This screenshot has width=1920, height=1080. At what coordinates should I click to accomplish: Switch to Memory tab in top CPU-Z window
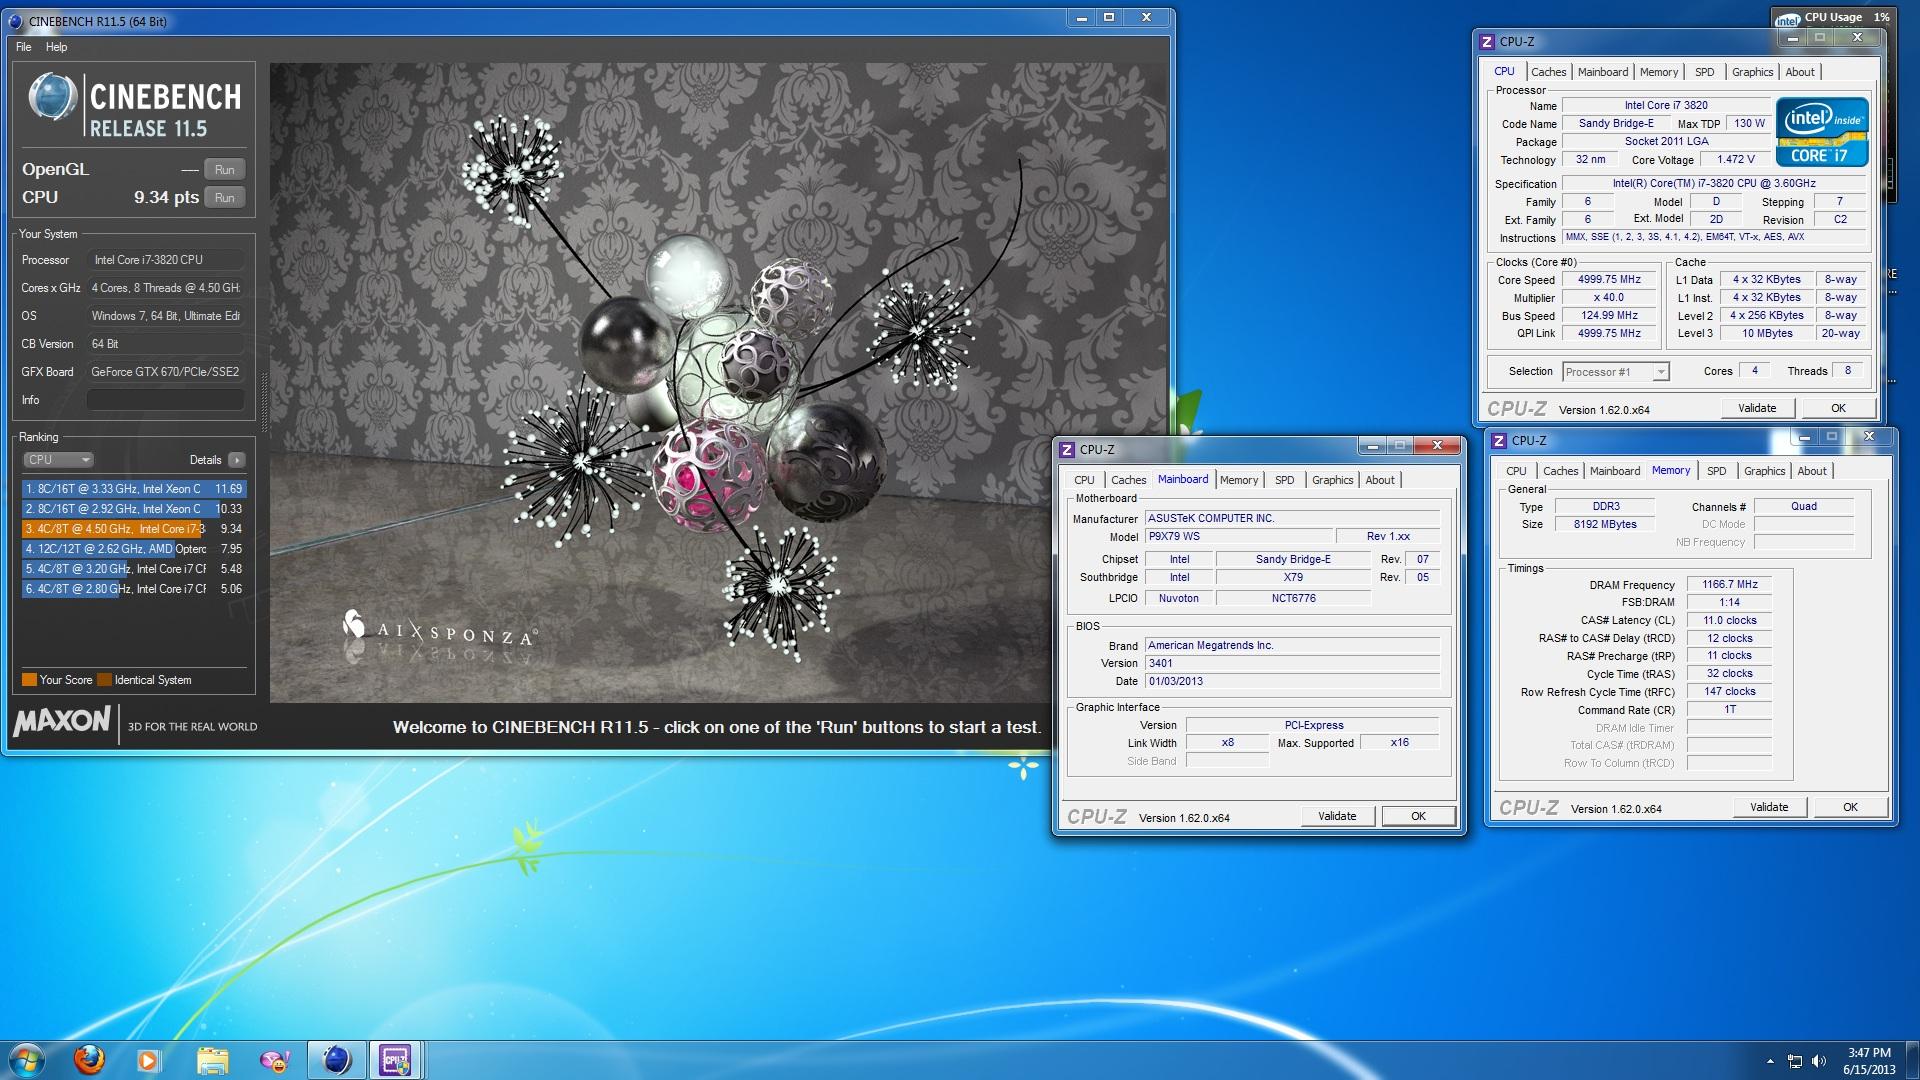(1659, 72)
